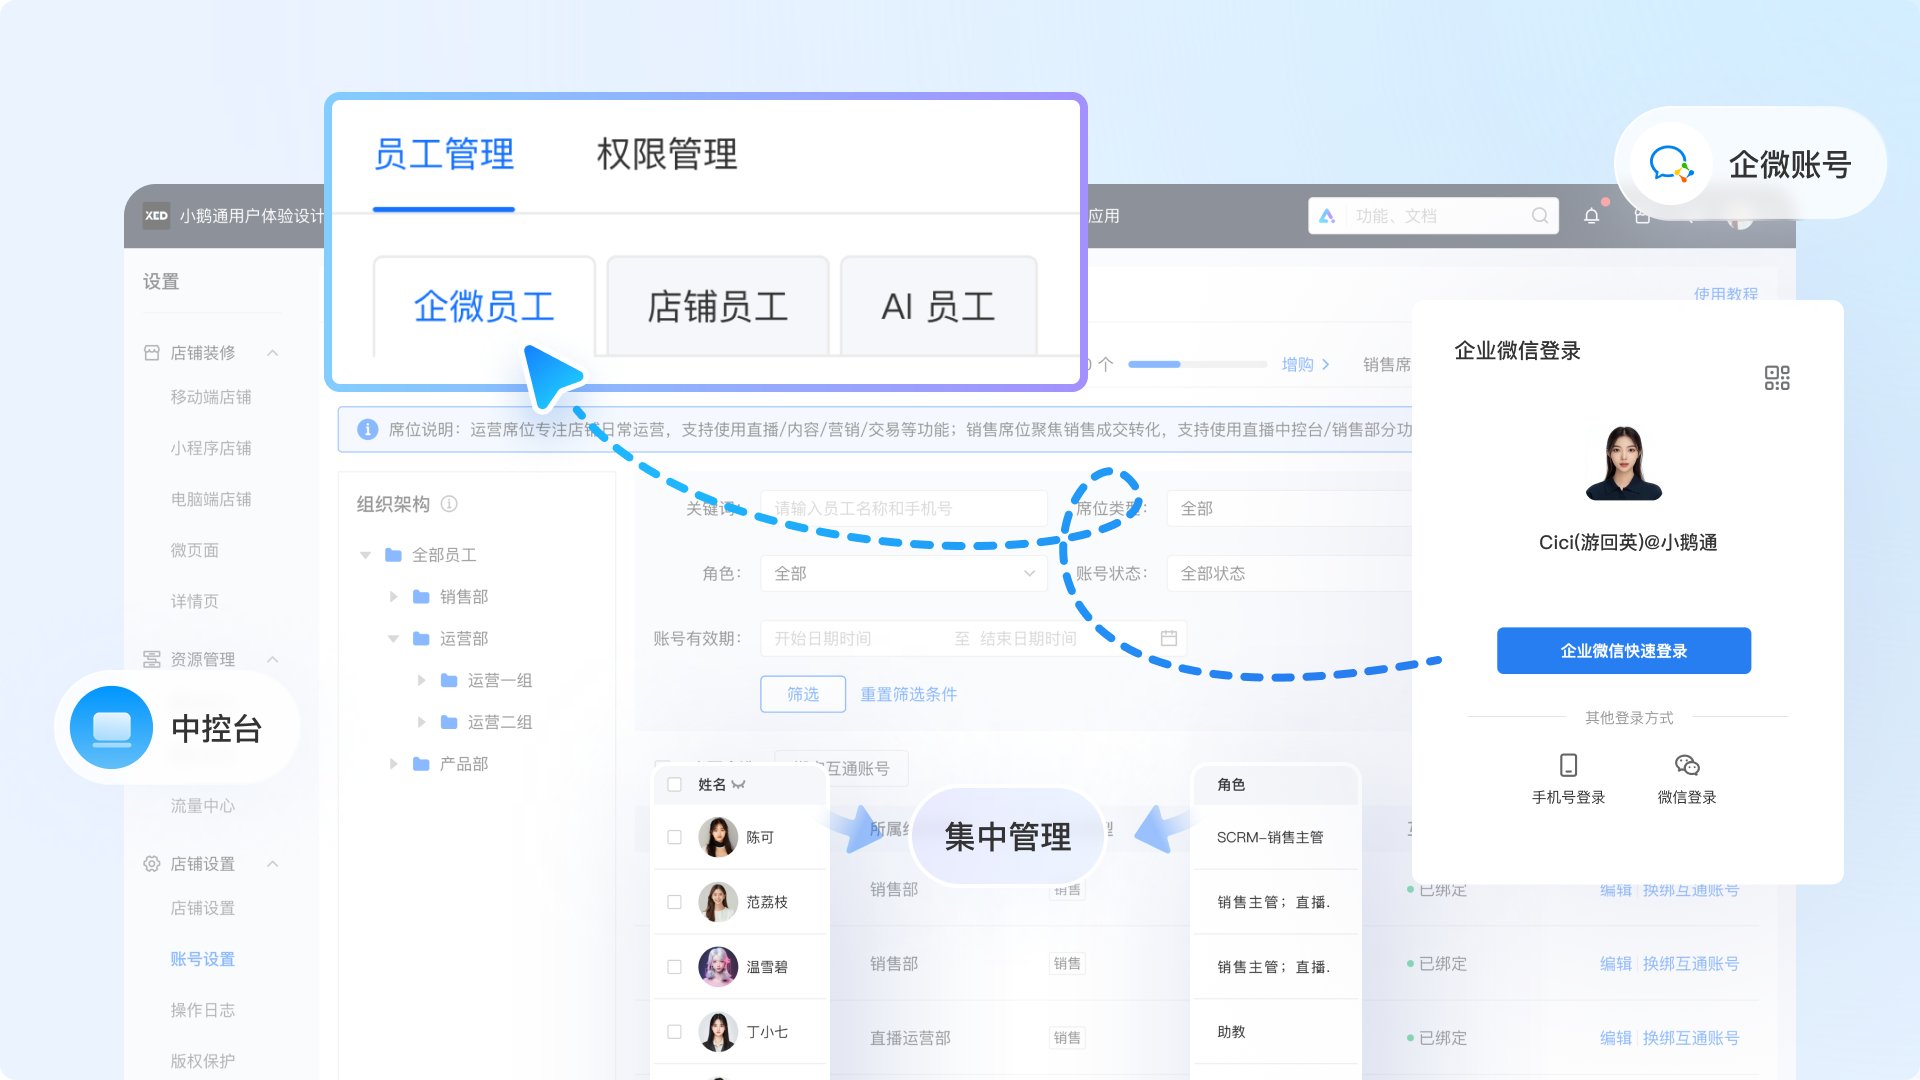Screen dimensions: 1920x1080
Task: Click the 产品部 folder icon
Action: coord(422,764)
